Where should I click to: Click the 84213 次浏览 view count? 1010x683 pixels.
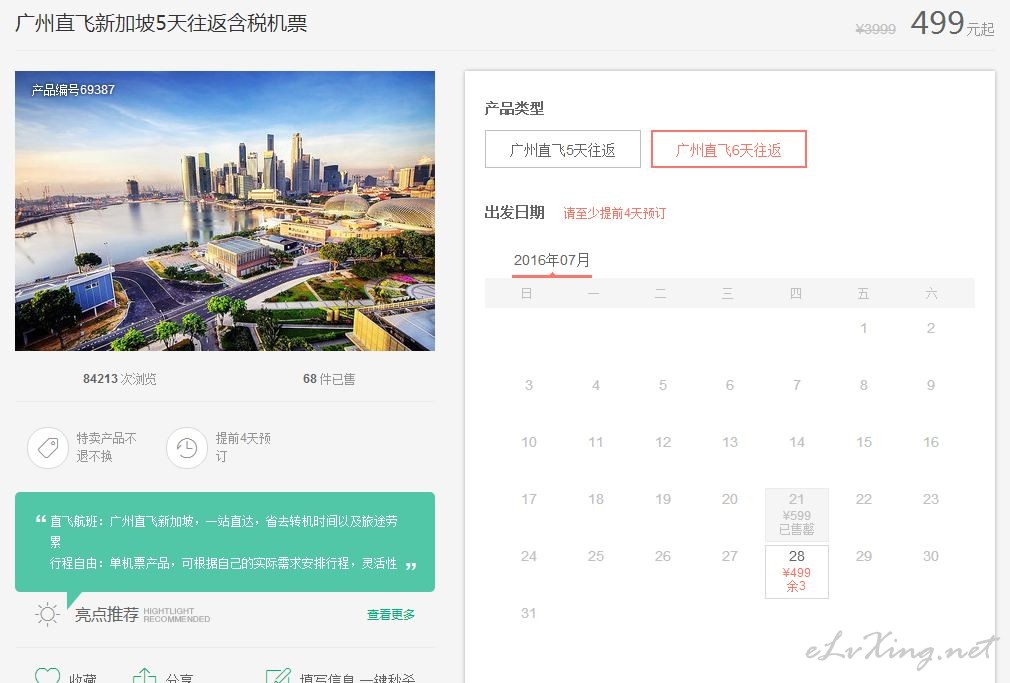120,379
